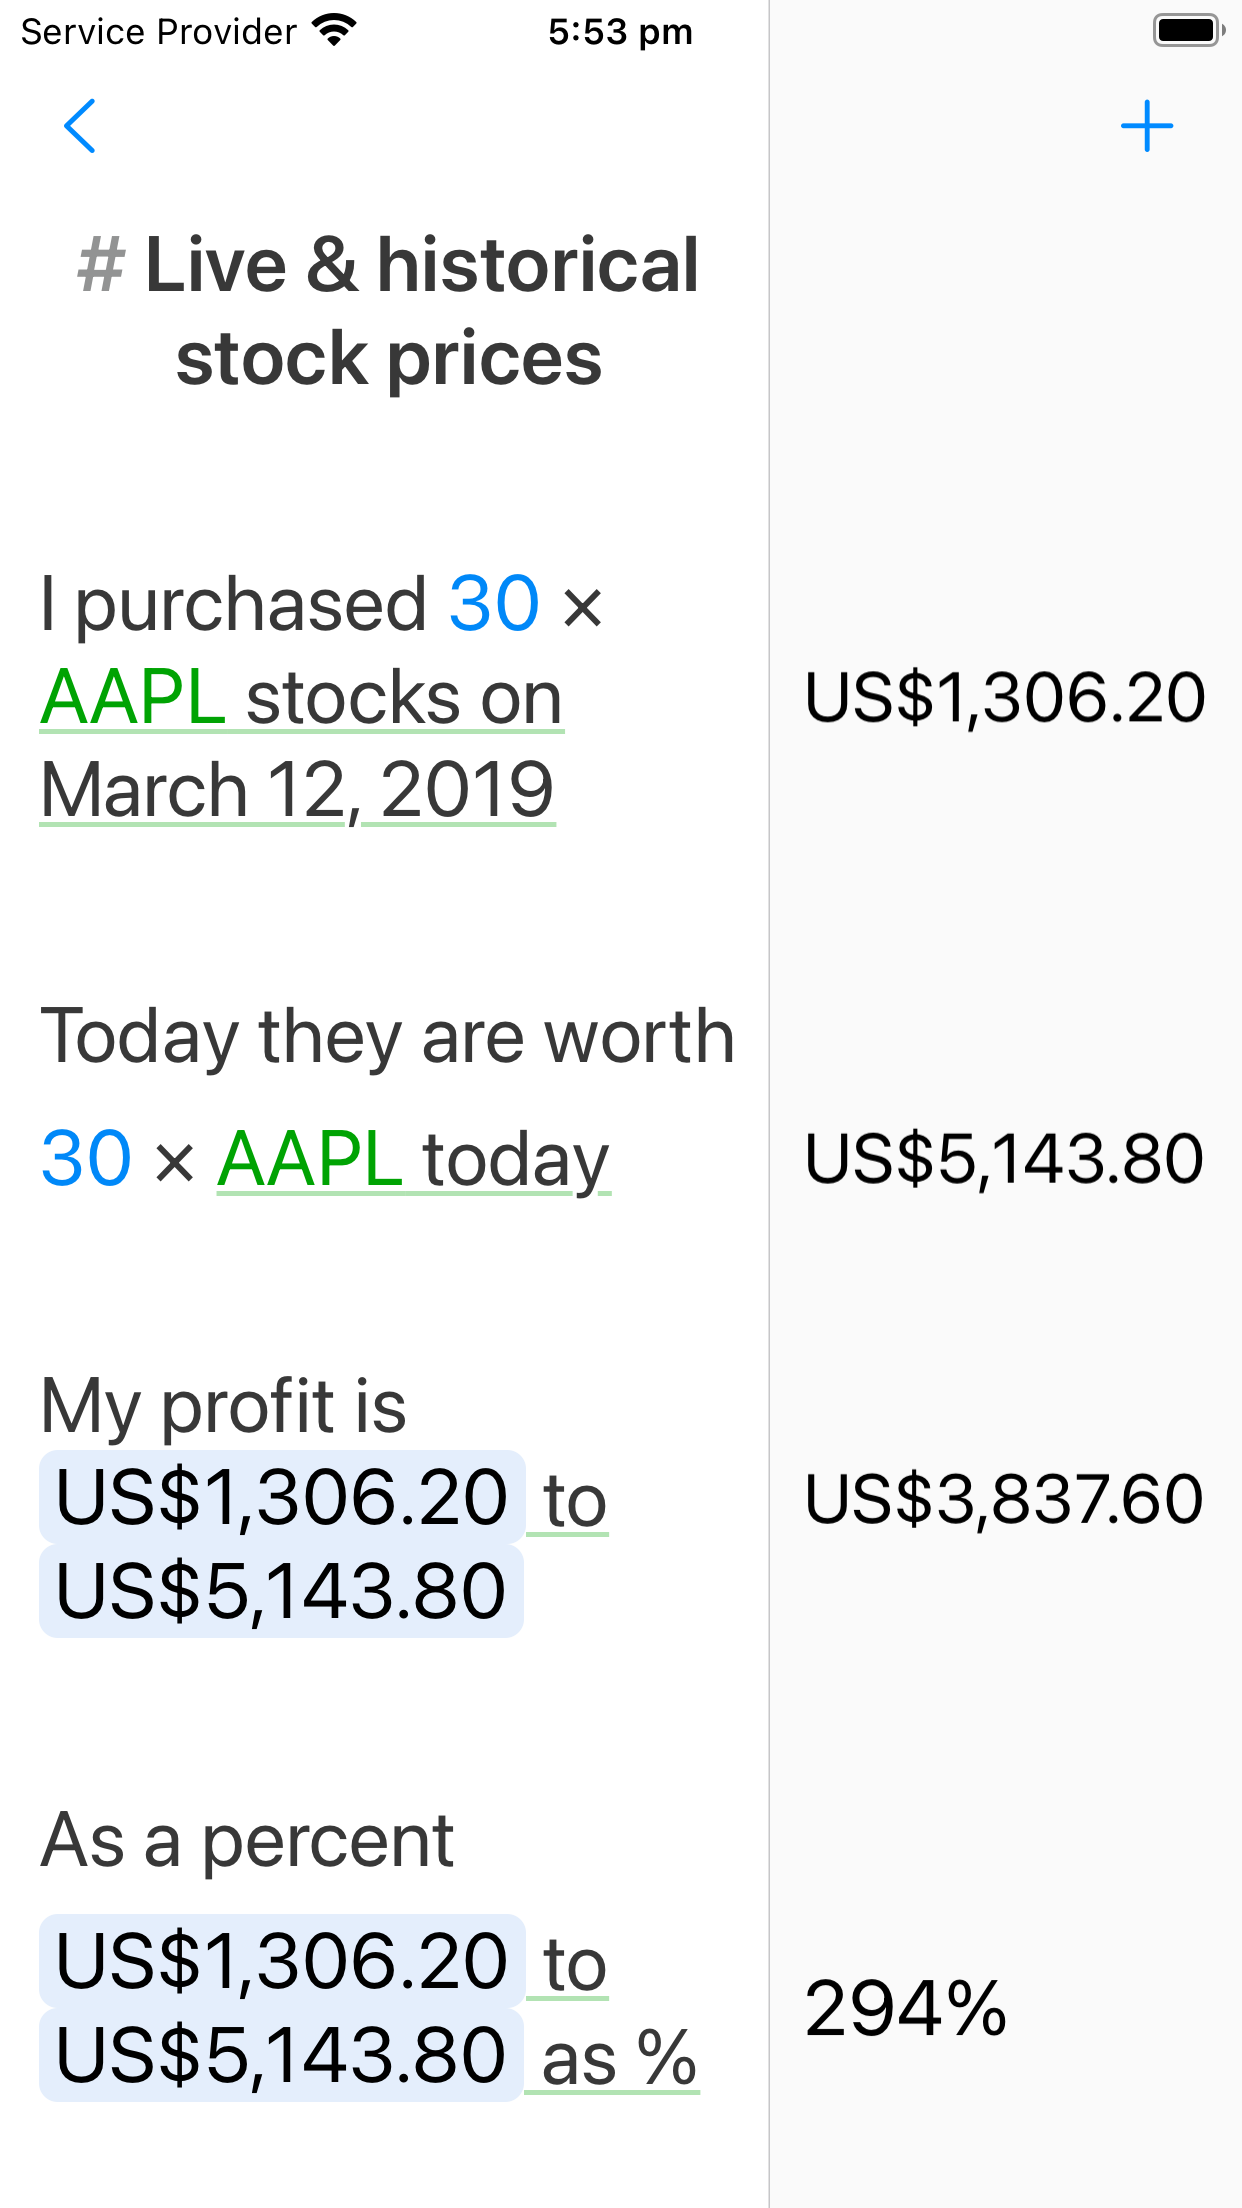Click the March 12, 2019 date text
1242x2208 pixels.
pos(297,790)
